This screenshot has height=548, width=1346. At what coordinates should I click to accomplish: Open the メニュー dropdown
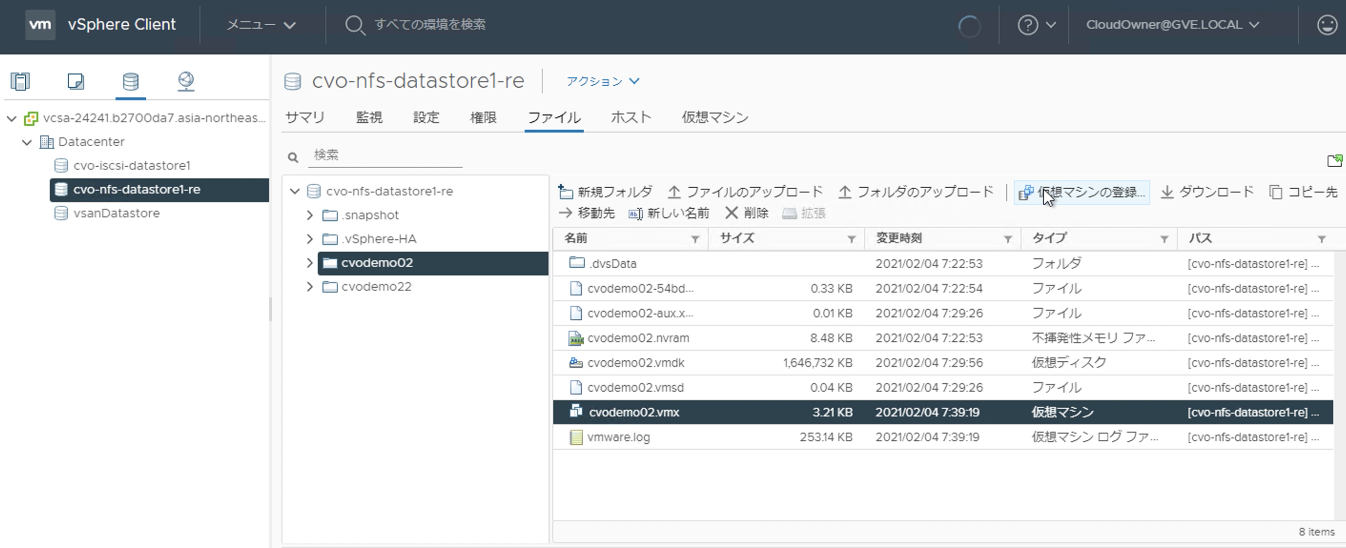pos(260,25)
